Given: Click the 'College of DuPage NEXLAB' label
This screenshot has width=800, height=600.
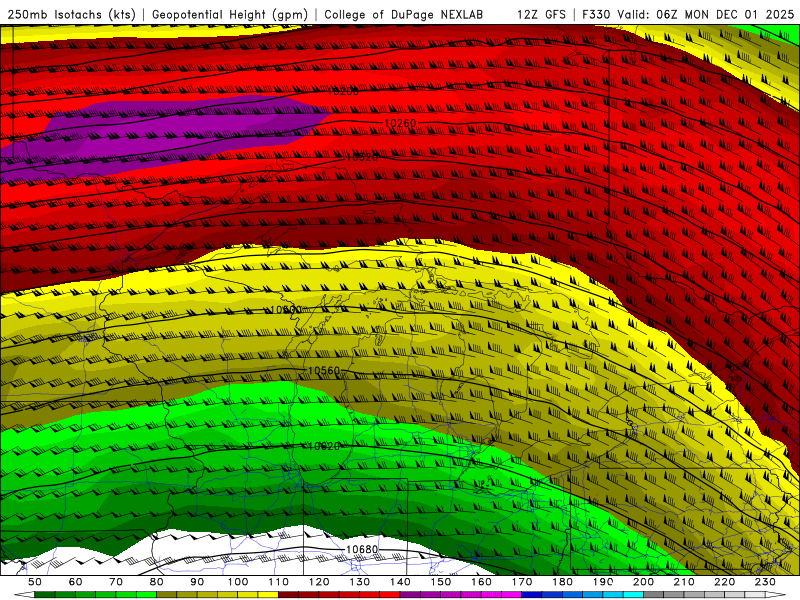Looking at the screenshot, I should pos(403,14).
